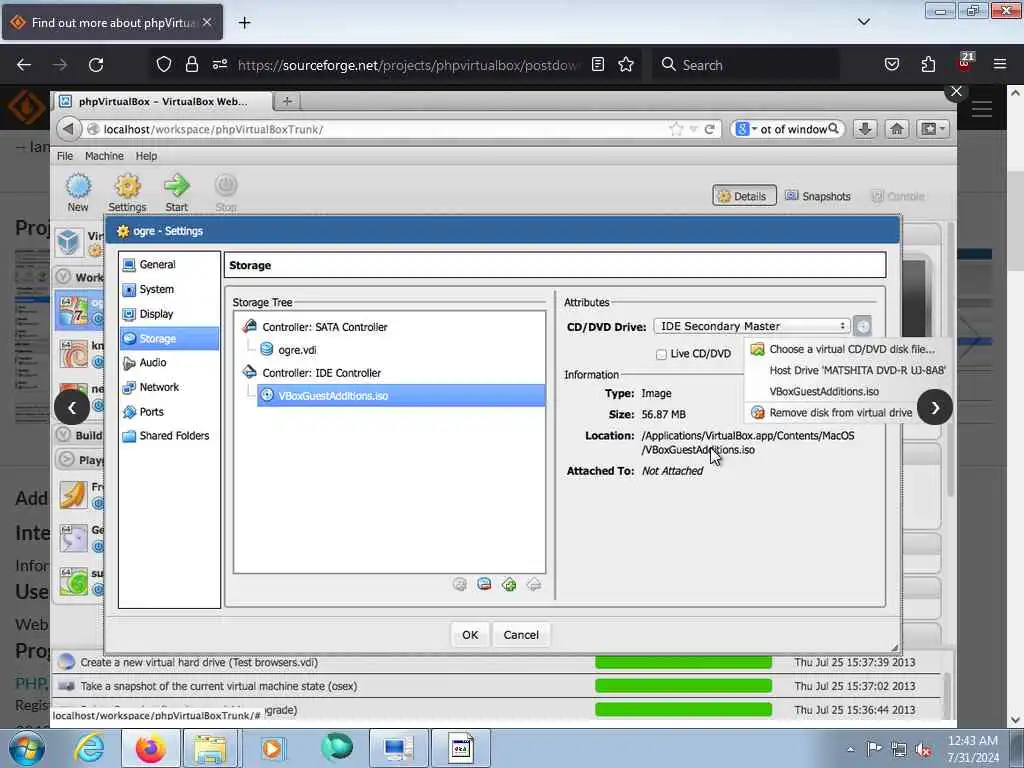
Task: Click the OK button in Settings dialog
Action: pyautogui.click(x=470, y=635)
